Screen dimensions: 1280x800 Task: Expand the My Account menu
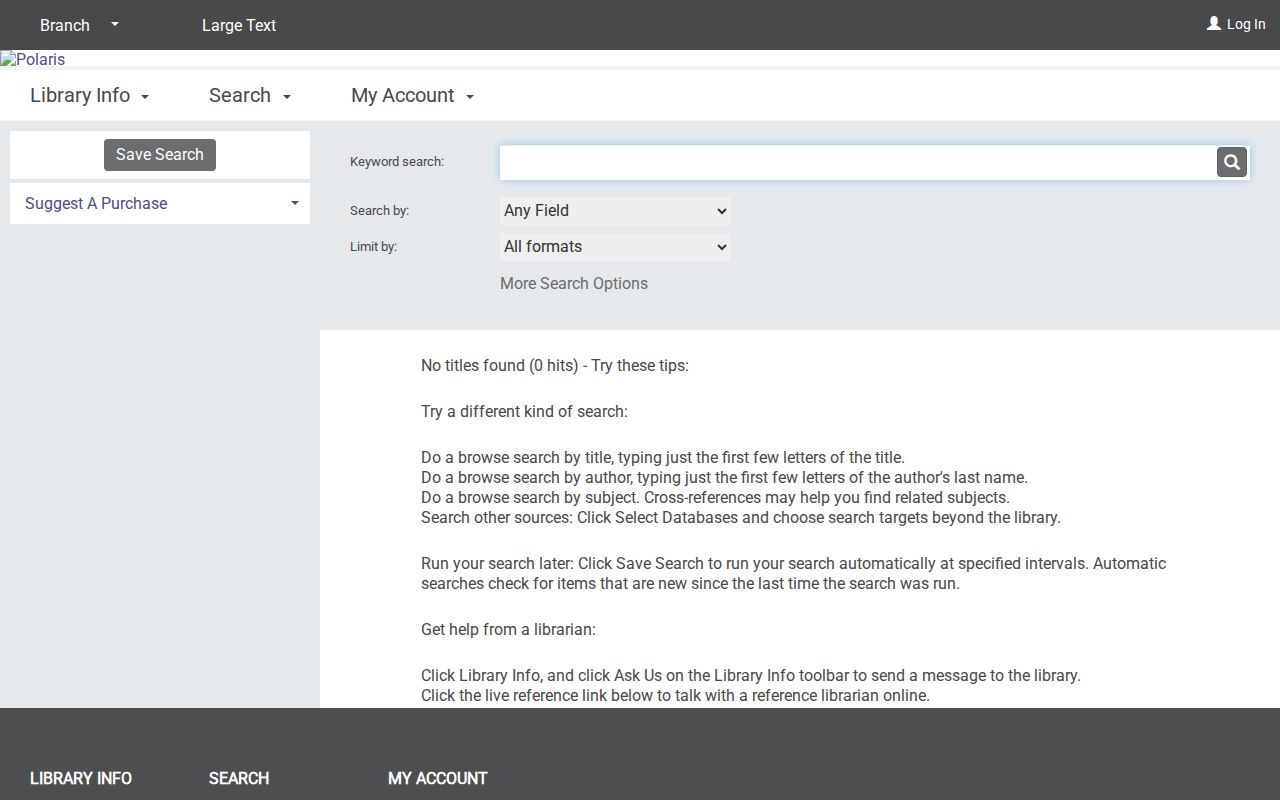(413, 95)
